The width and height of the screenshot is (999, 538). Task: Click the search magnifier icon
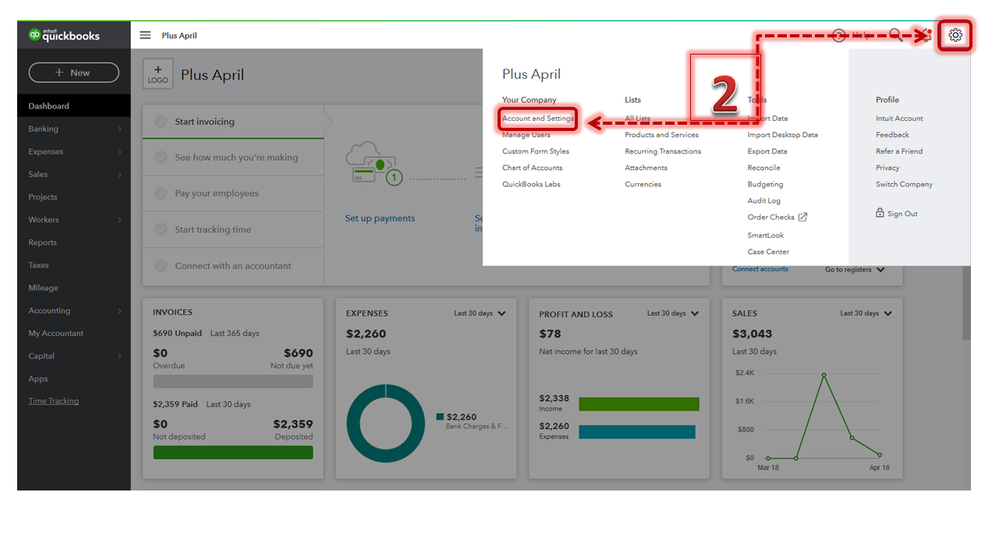tap(895, 35)
